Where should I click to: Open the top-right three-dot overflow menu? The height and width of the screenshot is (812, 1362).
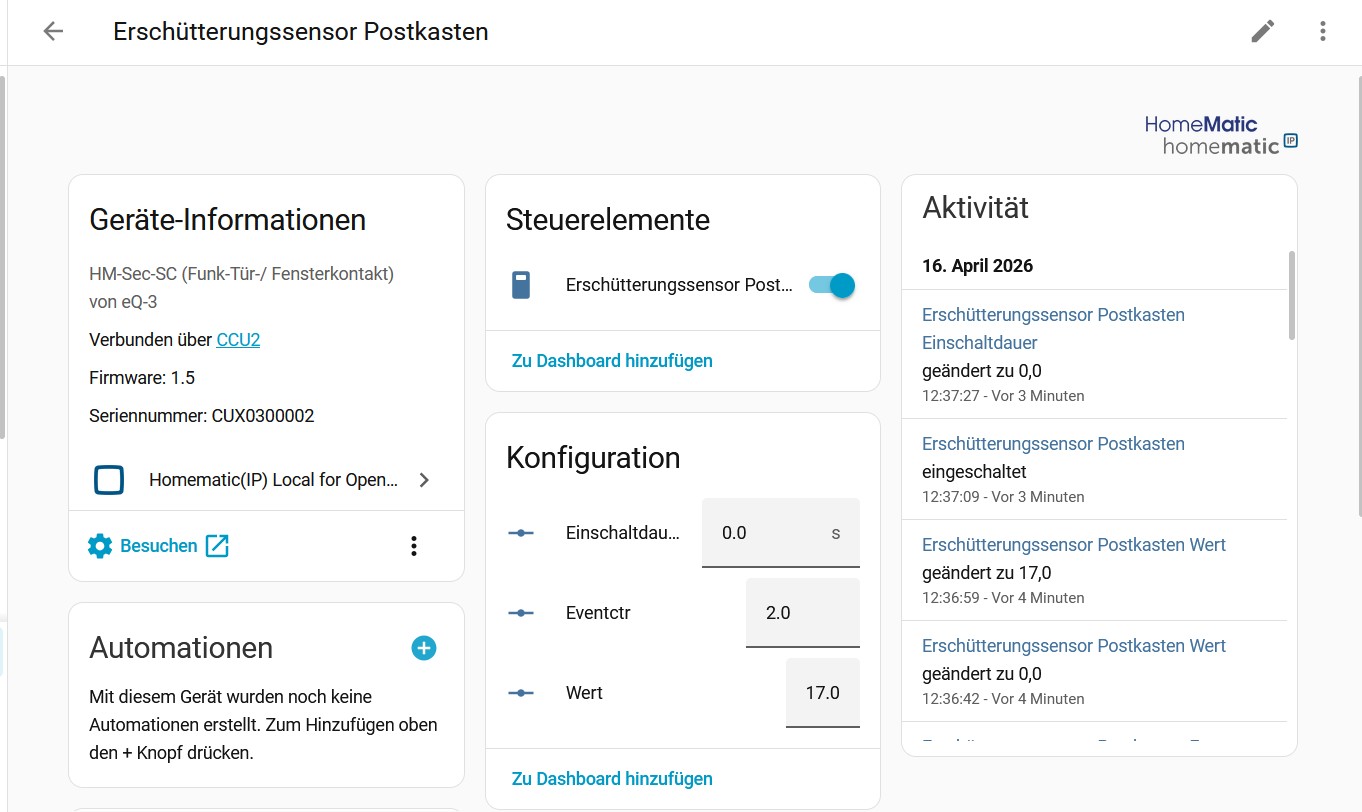(1322, 31)
